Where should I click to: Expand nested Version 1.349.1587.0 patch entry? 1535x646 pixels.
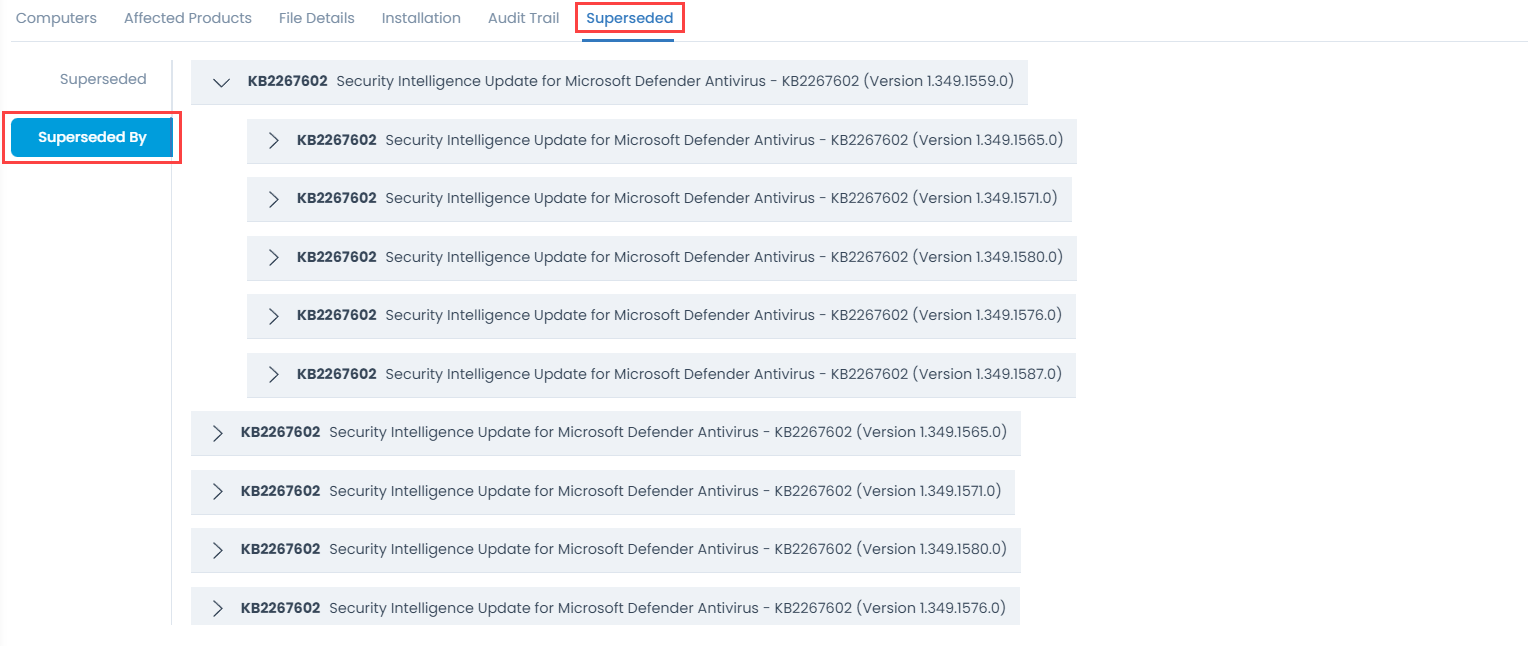[x=273, y=374]
